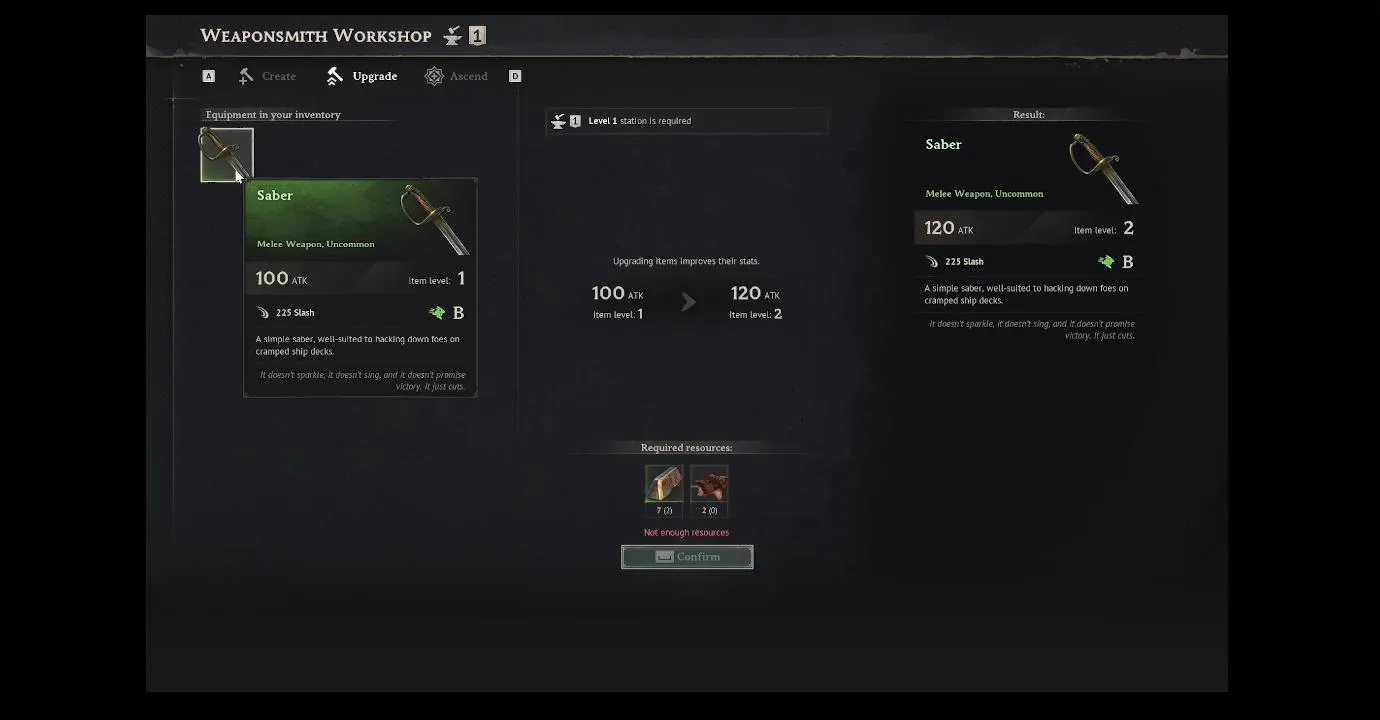This screenshot has width=1380, height=720.
Task: Click the Not enough resources warning text
Action: click(x=686, y=533)
